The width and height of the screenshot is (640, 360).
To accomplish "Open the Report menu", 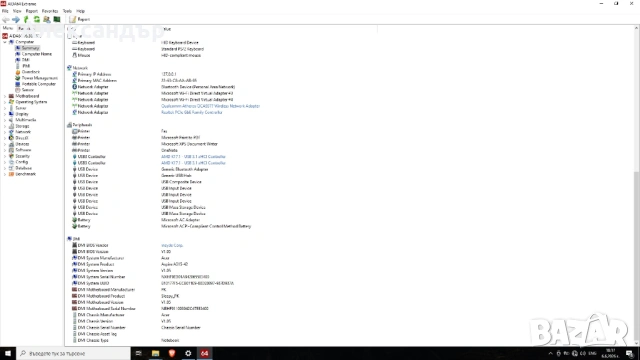I will [31, 11].
